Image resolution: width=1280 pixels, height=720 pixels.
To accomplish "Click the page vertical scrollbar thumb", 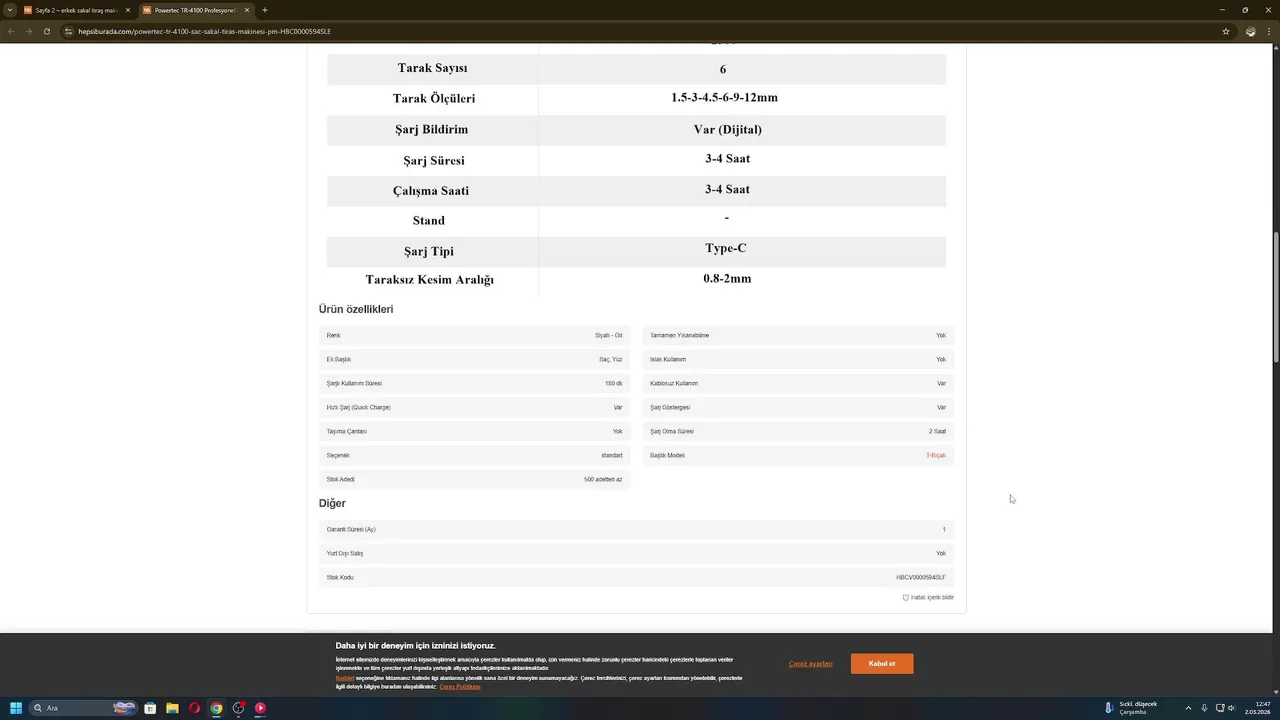I will [x=1275, y=297].
